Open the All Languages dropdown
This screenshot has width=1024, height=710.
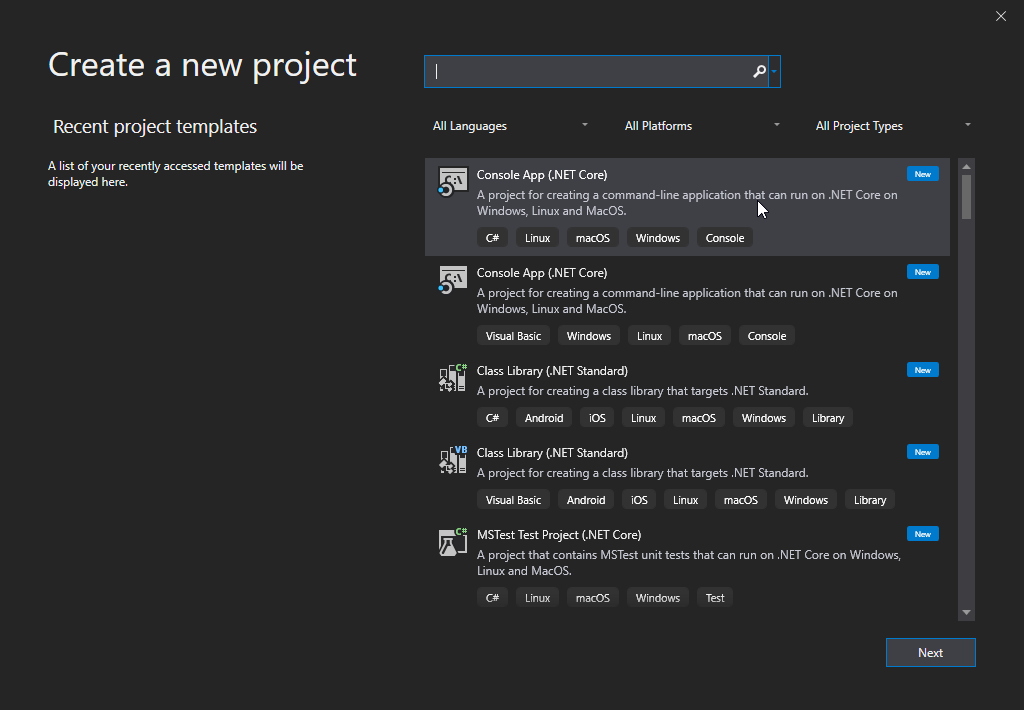coord(510,126)
